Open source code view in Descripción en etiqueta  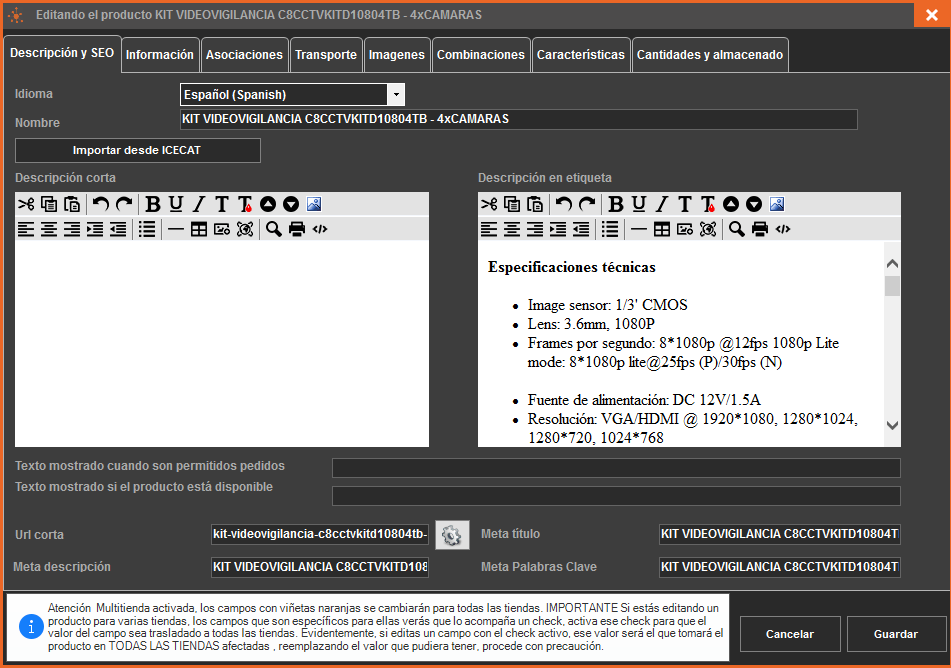tap(783, 229)
